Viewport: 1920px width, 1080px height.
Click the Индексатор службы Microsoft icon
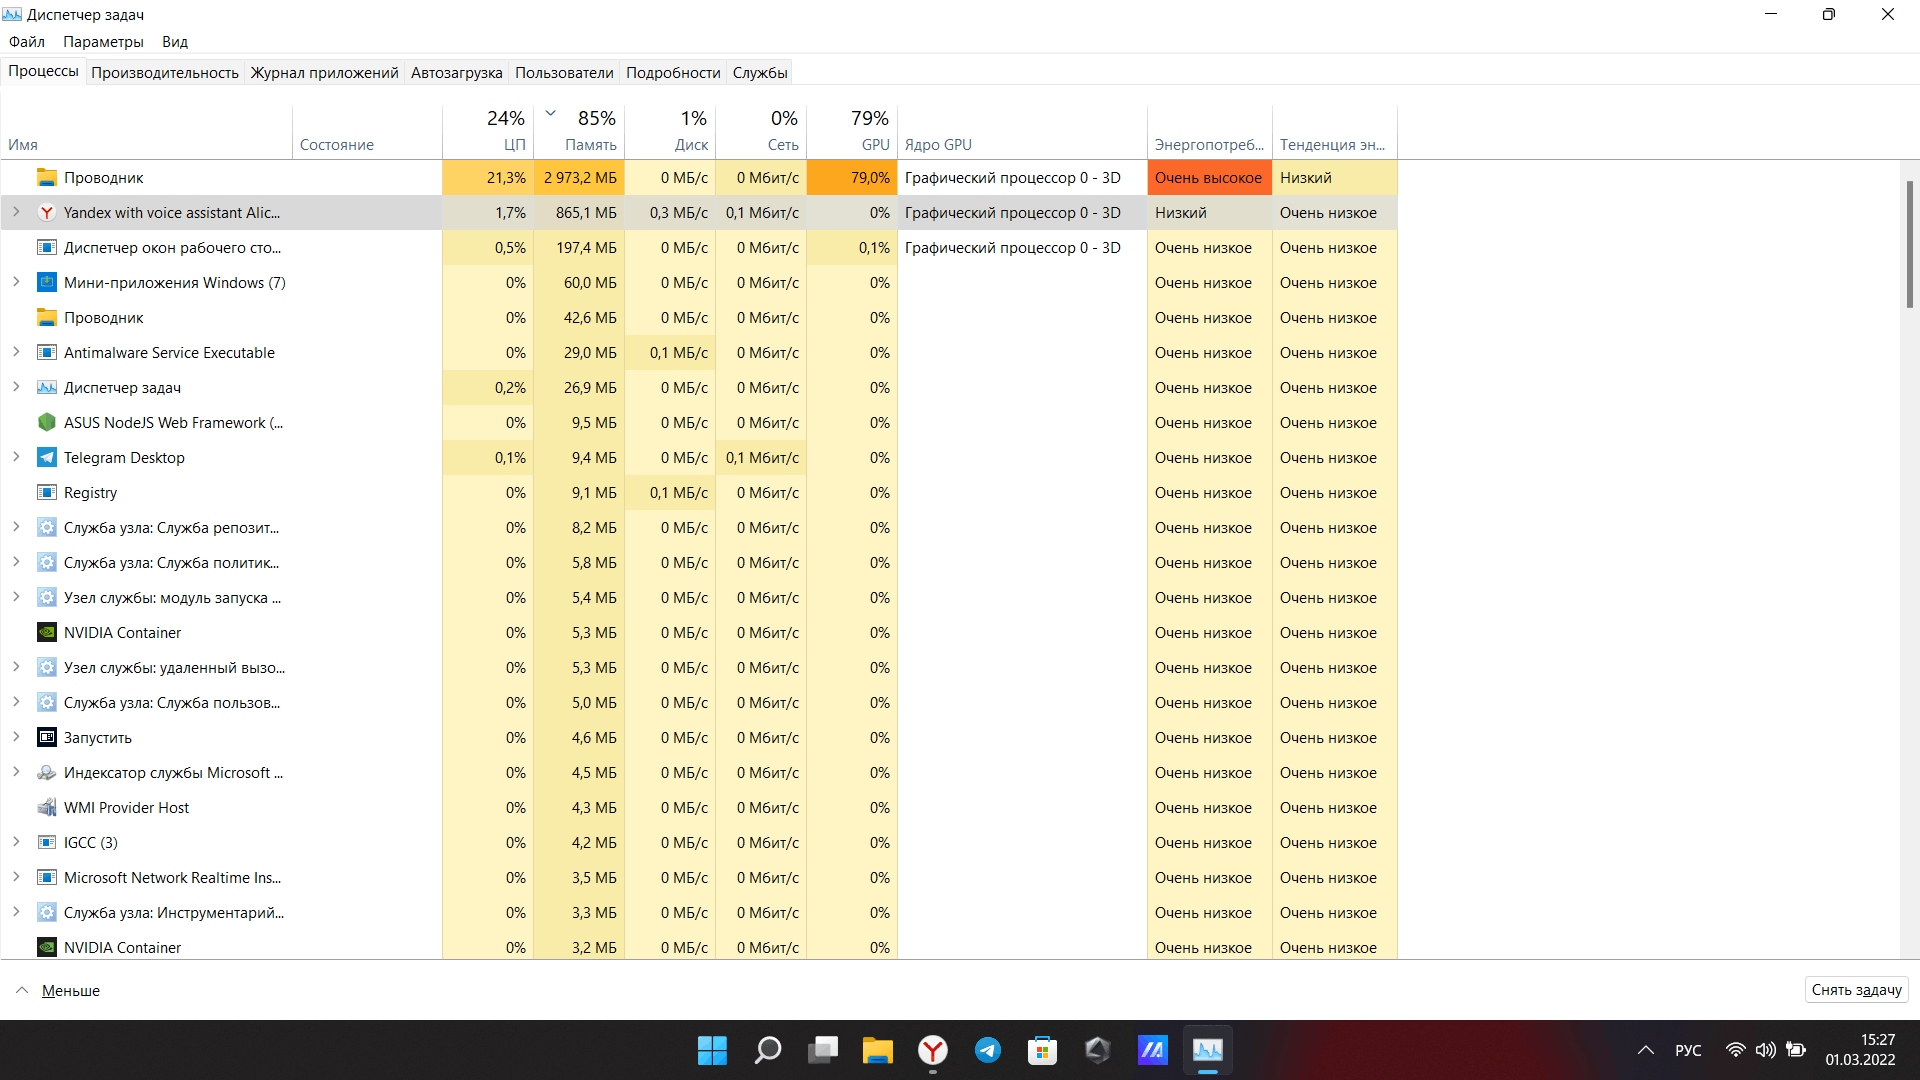click(47, 772)
